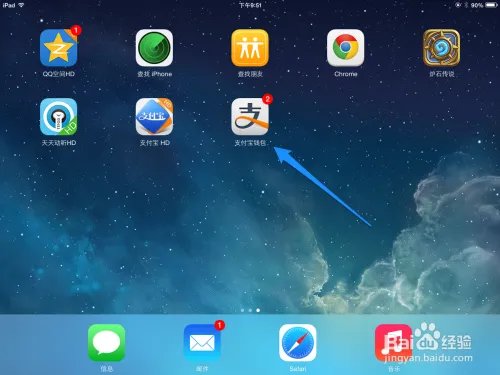The image size is (500, 375).
Task: Open the 支付宝钱包 app
Action: pos(250,117)
